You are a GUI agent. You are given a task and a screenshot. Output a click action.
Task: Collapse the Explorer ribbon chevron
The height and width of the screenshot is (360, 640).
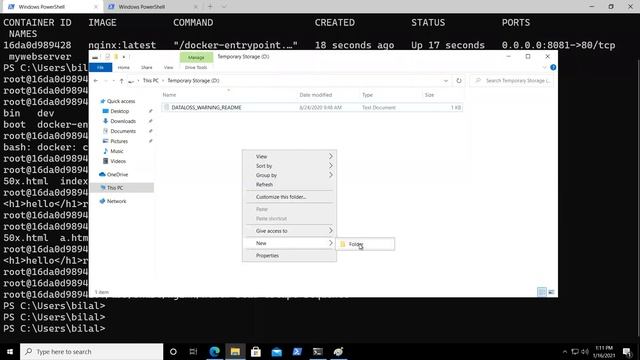coord(544,67)
